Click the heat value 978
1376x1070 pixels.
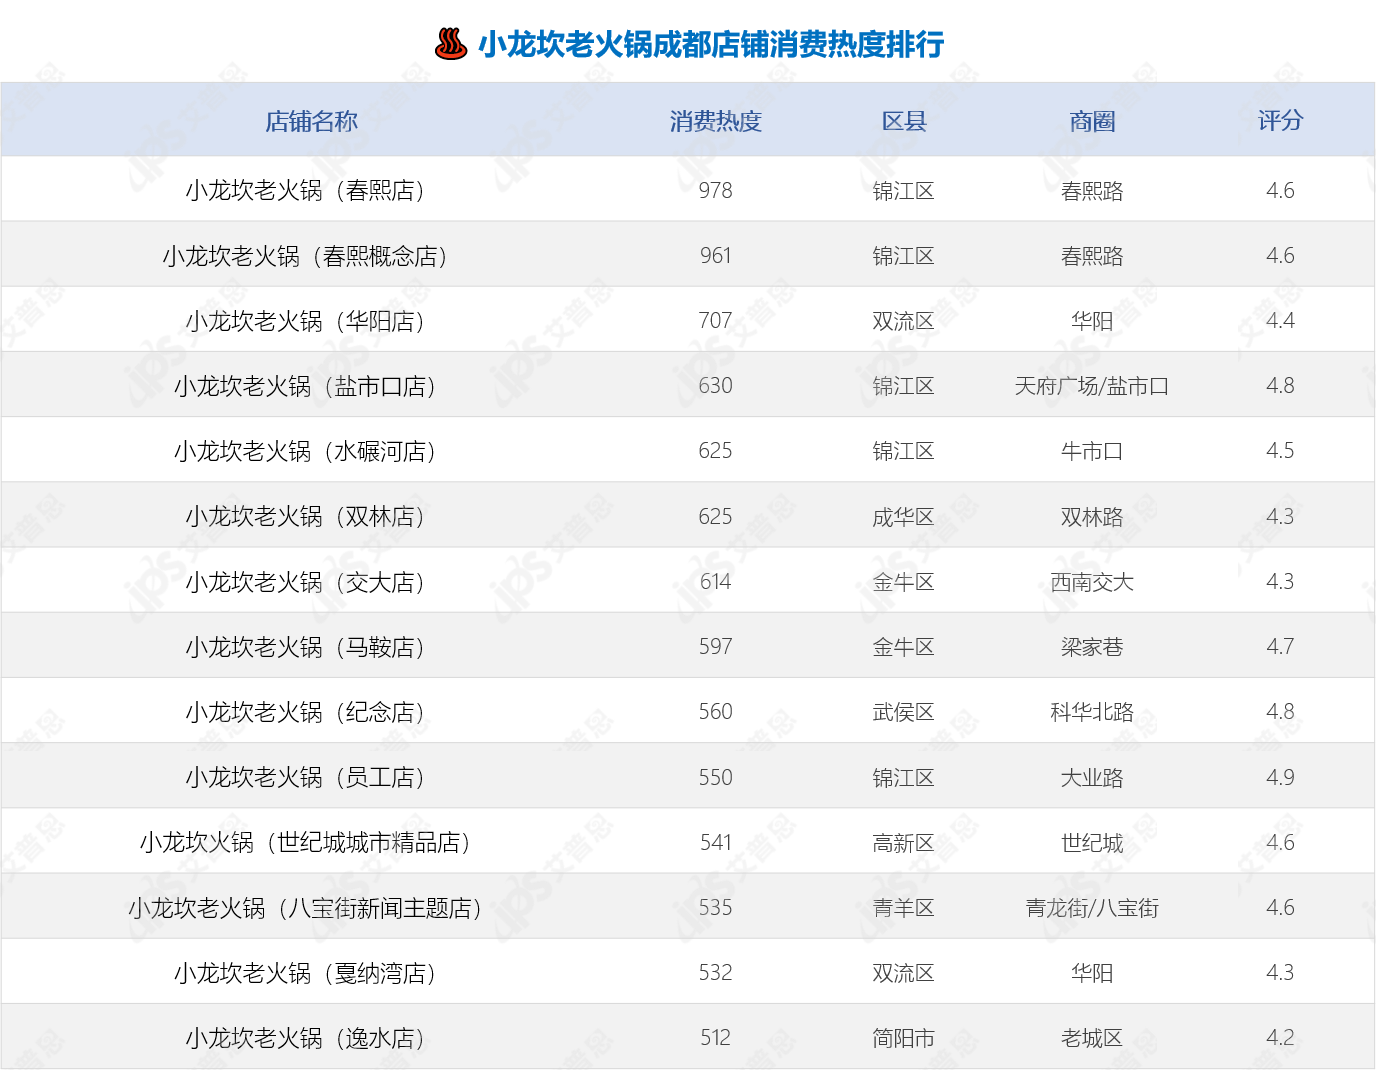716,190
